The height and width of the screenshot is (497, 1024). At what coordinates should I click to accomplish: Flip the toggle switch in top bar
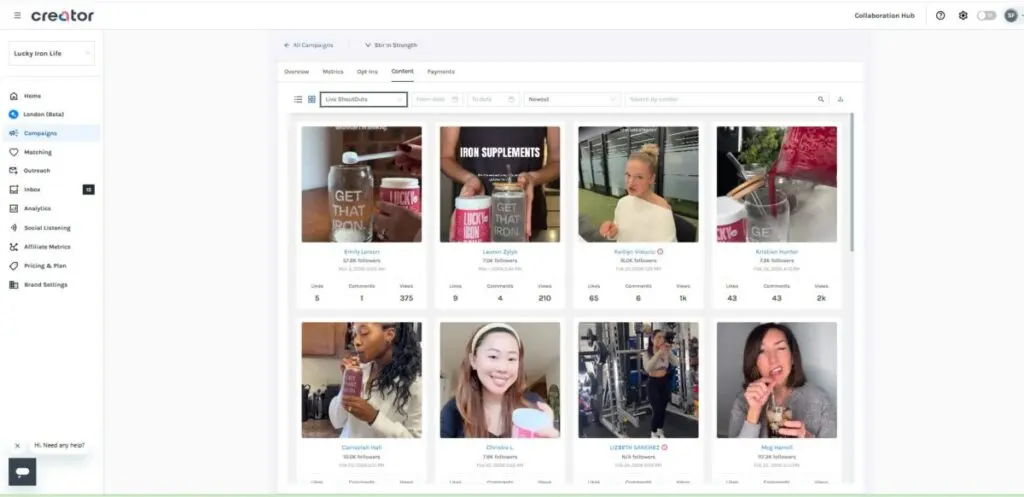pyautogui.click(x=986, y=16)
